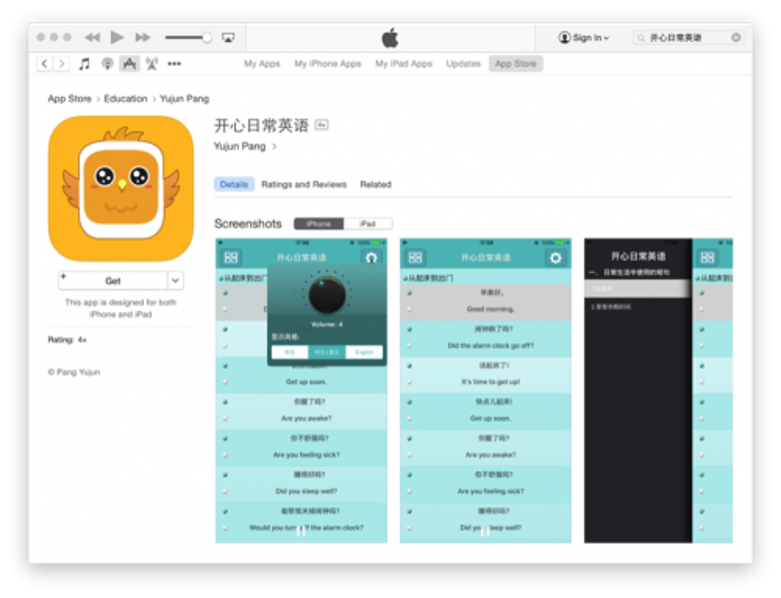
Task: Click 'Are you feeling sick?' in first screenshot
Action: (306, 455)
